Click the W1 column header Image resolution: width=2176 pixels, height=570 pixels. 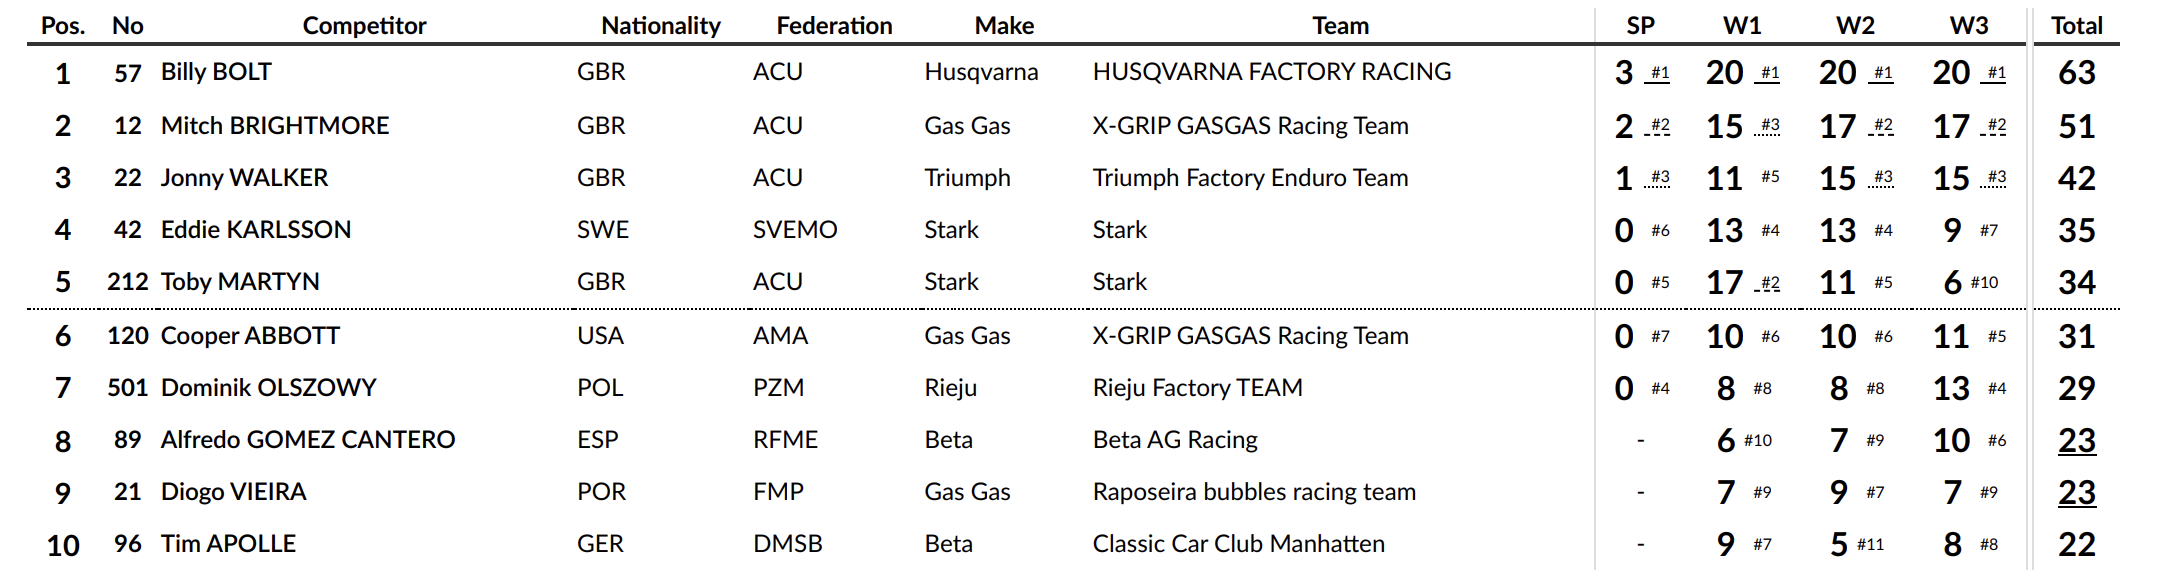[x=1741, y=26]
